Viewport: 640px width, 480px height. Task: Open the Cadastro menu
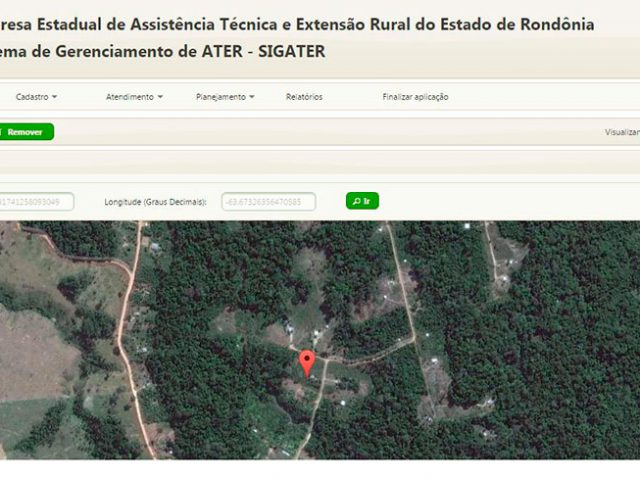pyautogui.click(x=36, y=97)
